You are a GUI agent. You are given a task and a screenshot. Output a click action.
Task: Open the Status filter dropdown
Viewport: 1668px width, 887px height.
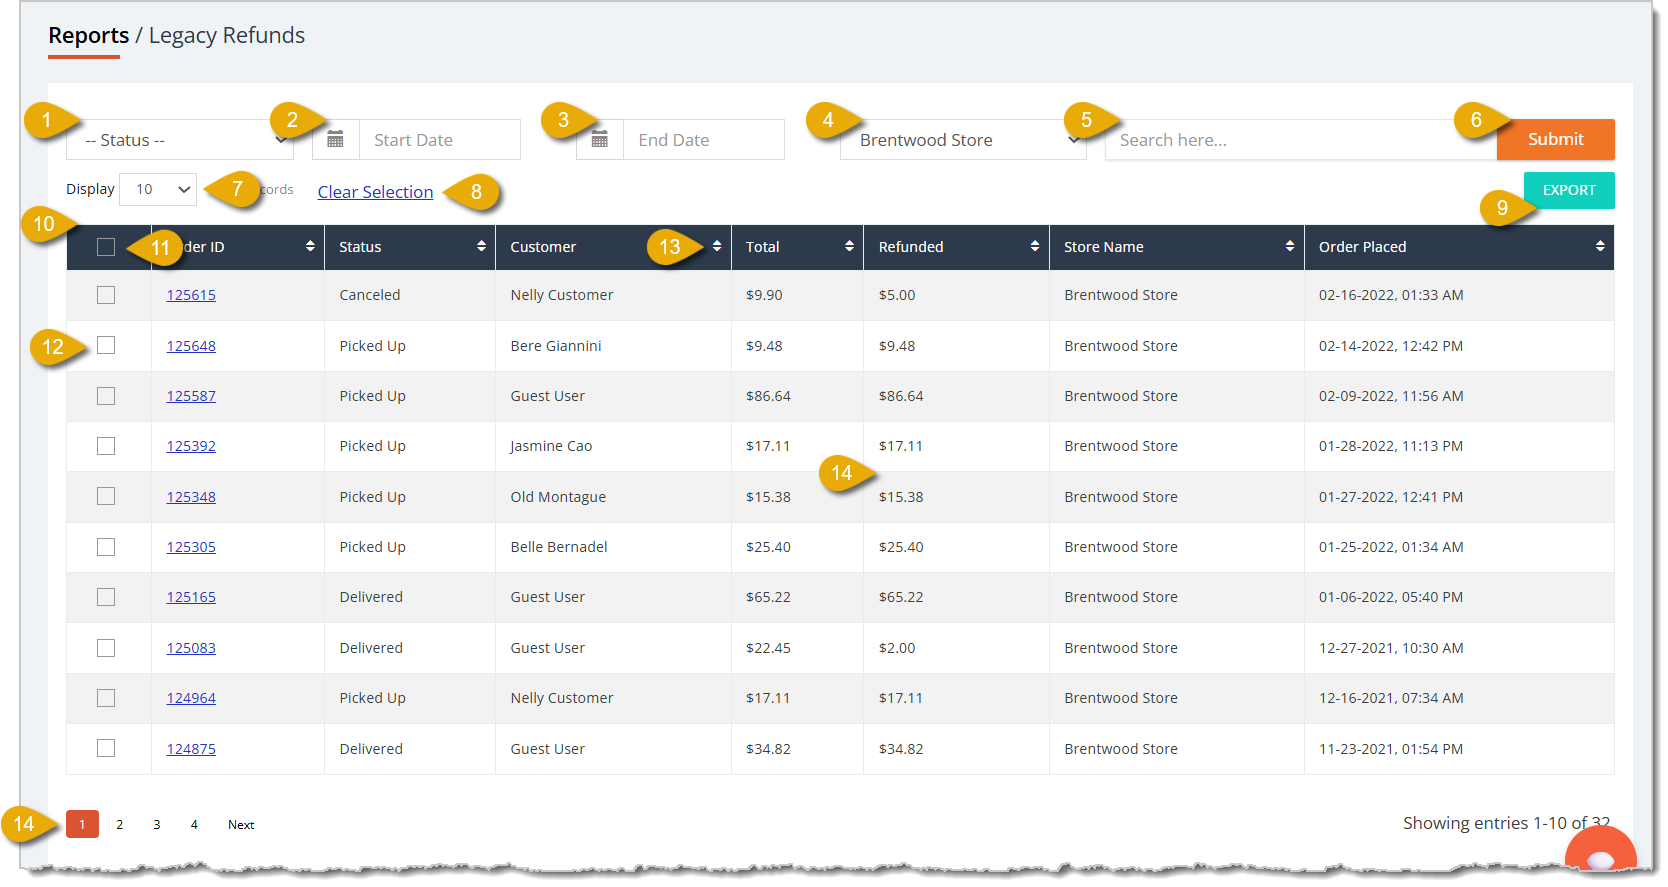(x=180, y=140)
